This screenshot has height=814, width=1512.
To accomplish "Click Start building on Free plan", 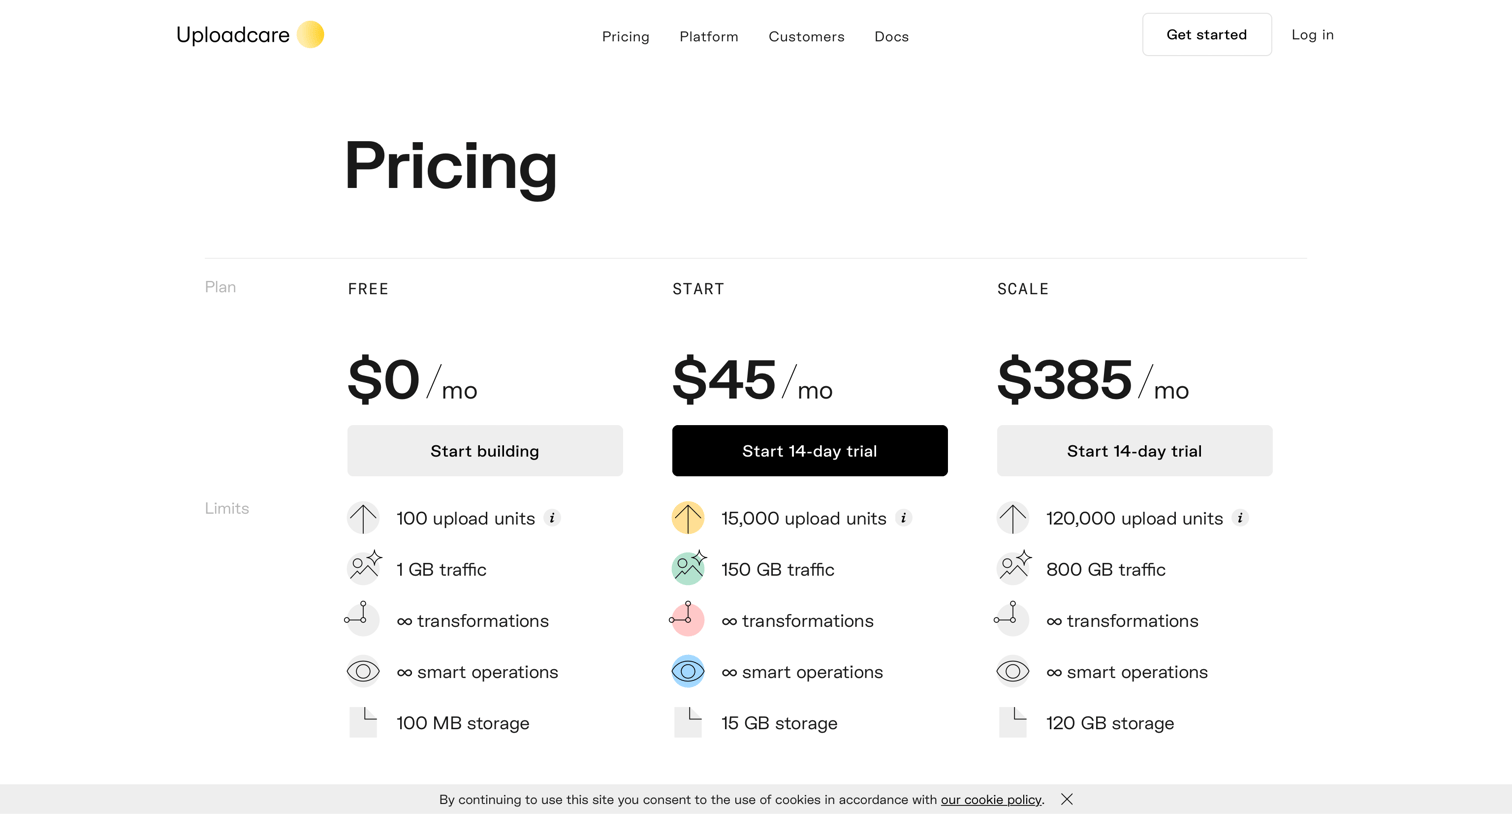I will (485, 451).
